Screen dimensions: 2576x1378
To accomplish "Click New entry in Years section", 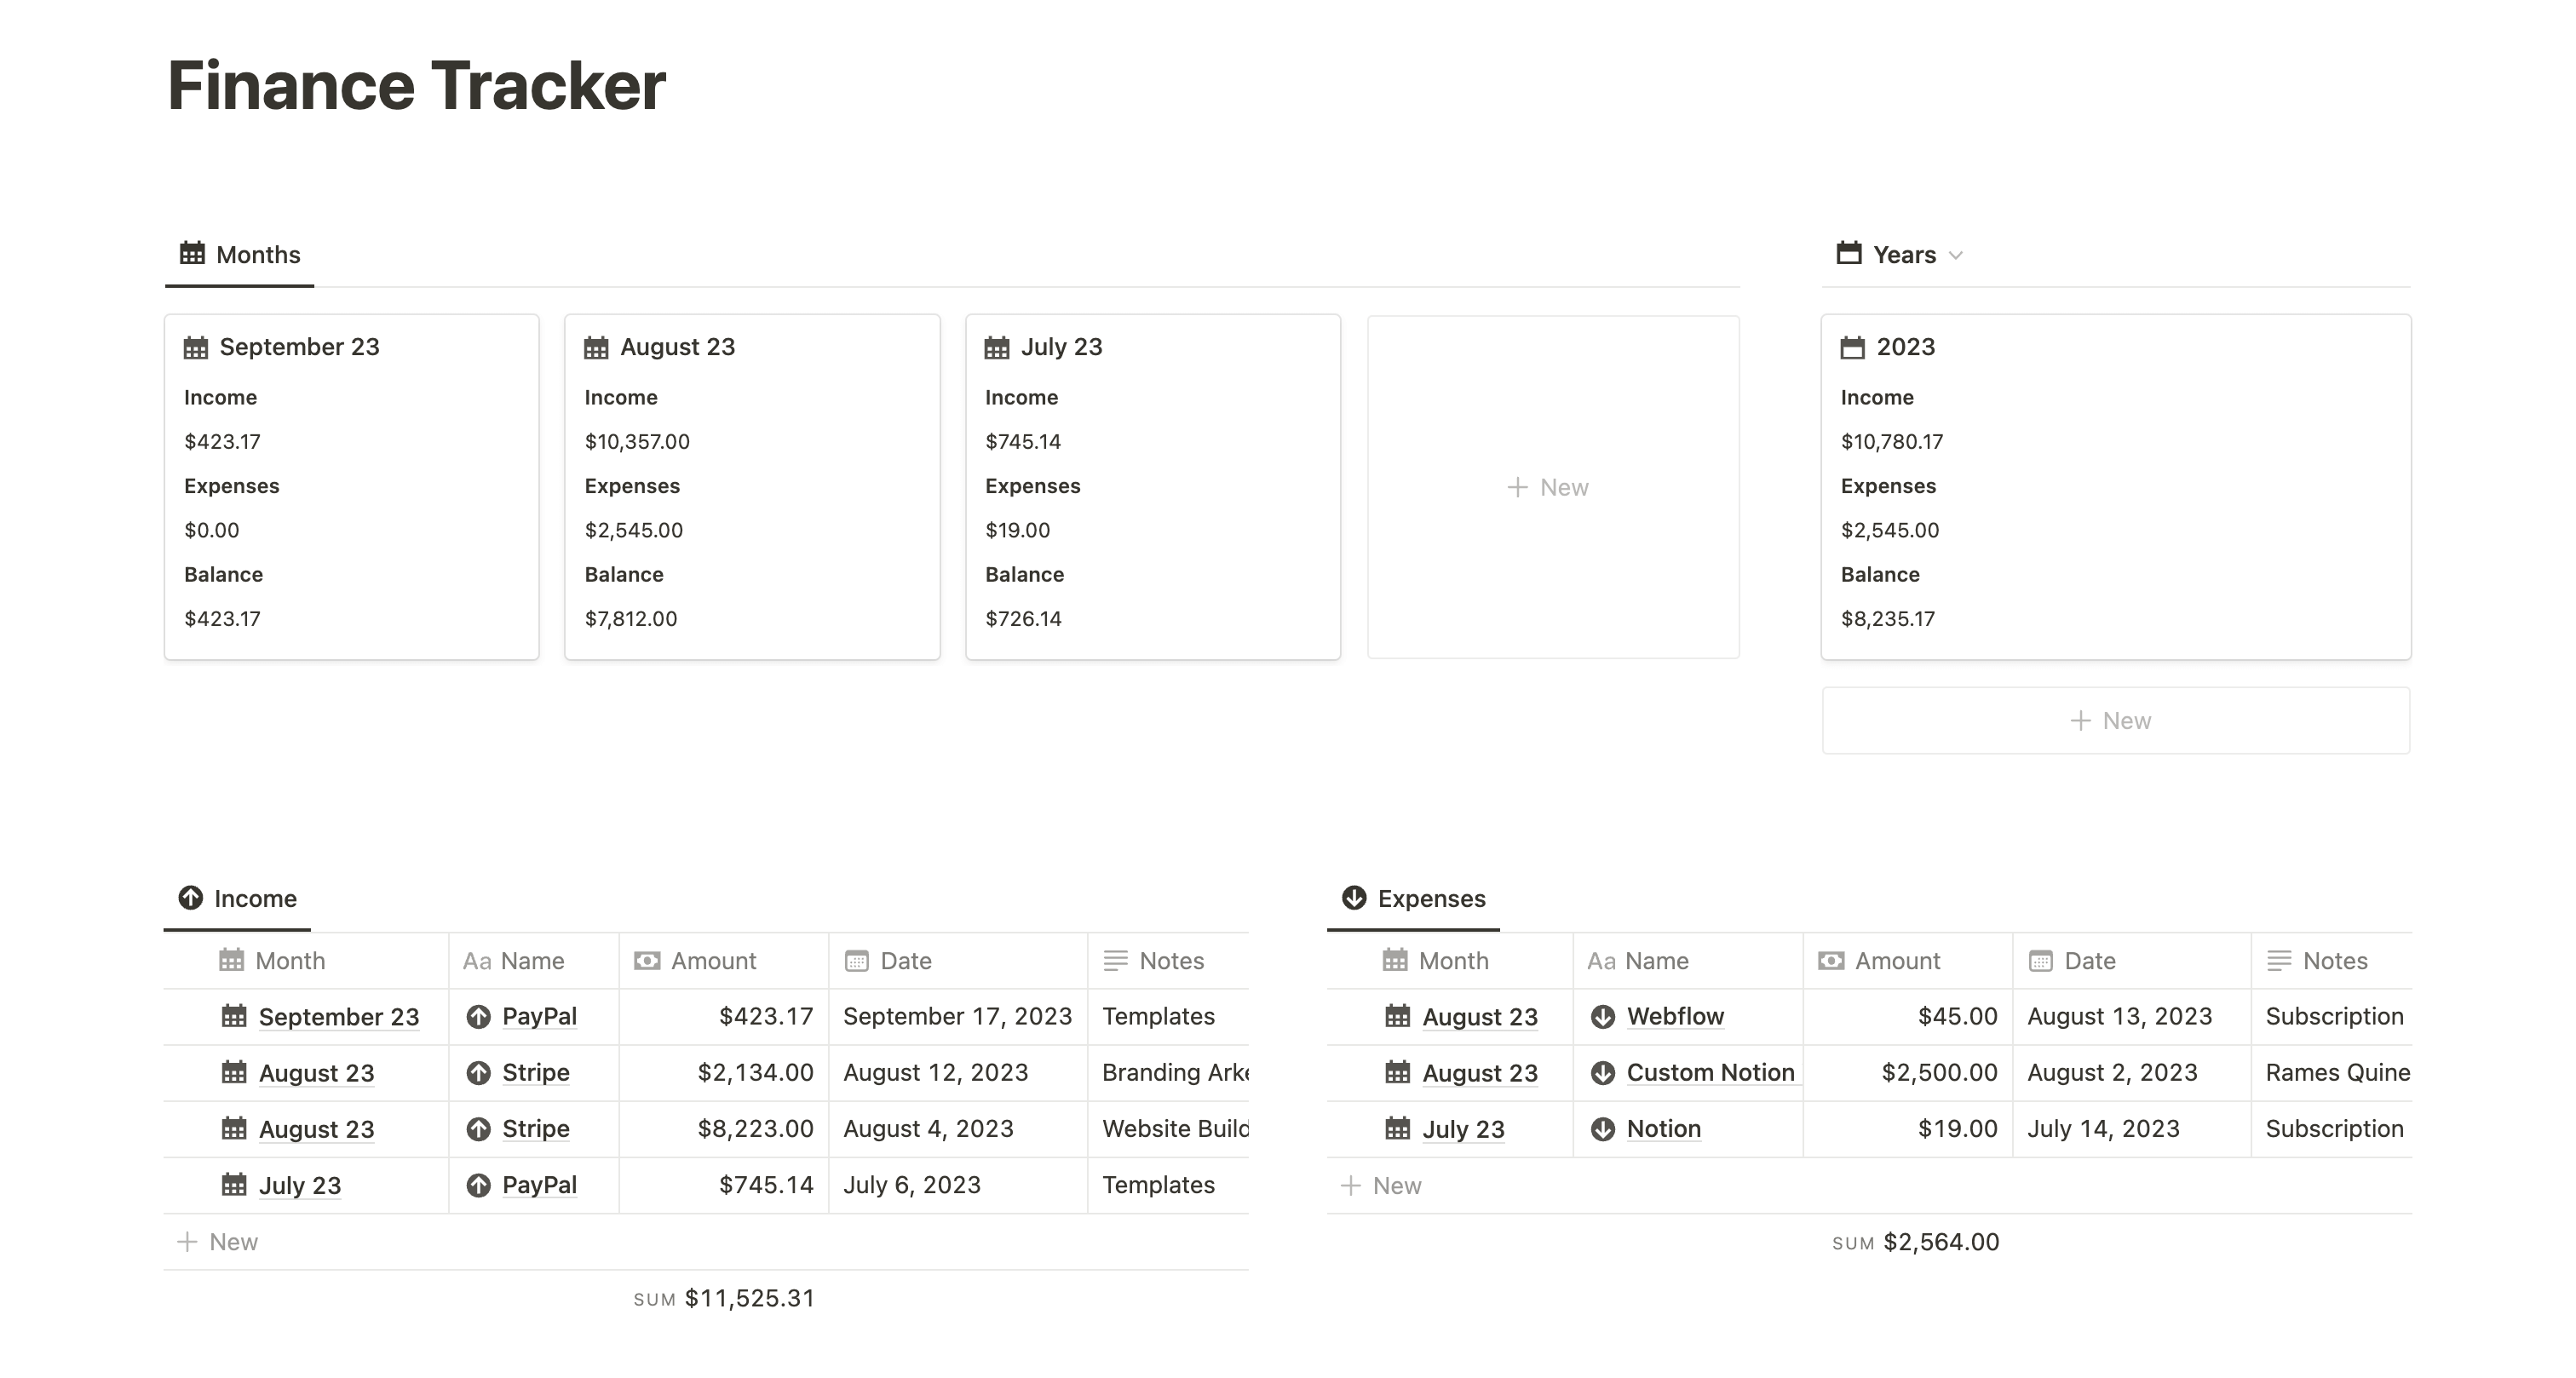I will click(2114, 717).
